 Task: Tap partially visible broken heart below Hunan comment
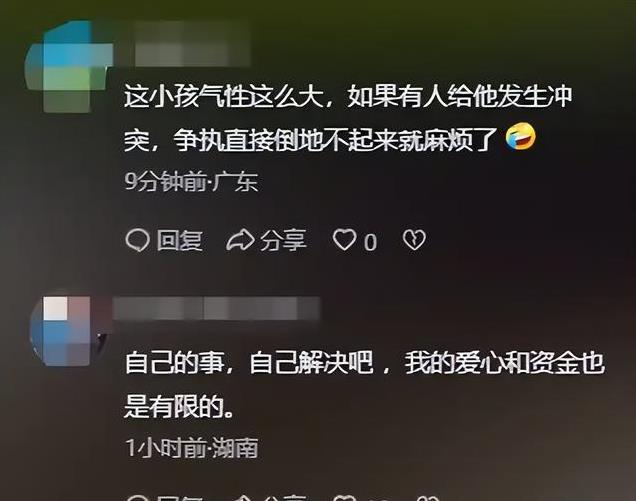(430, 498)
